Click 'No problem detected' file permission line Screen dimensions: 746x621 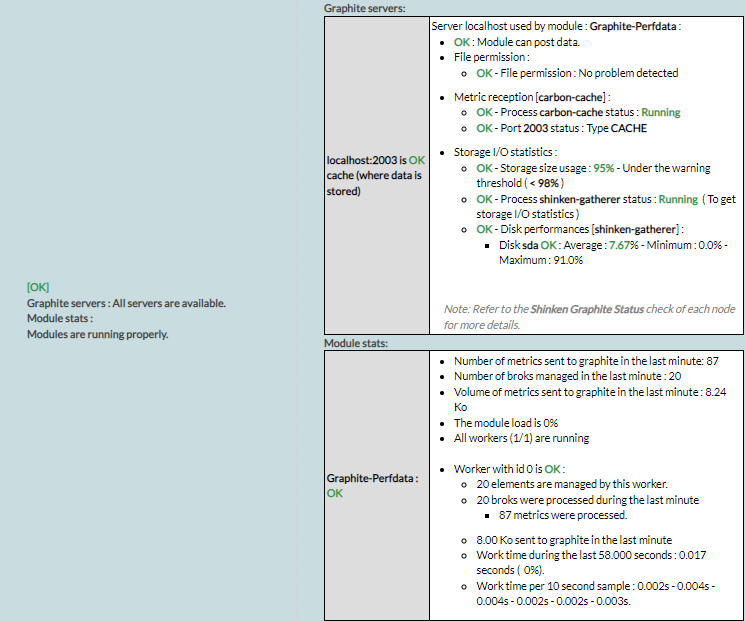pyautogui.click(x=577, y=73)
